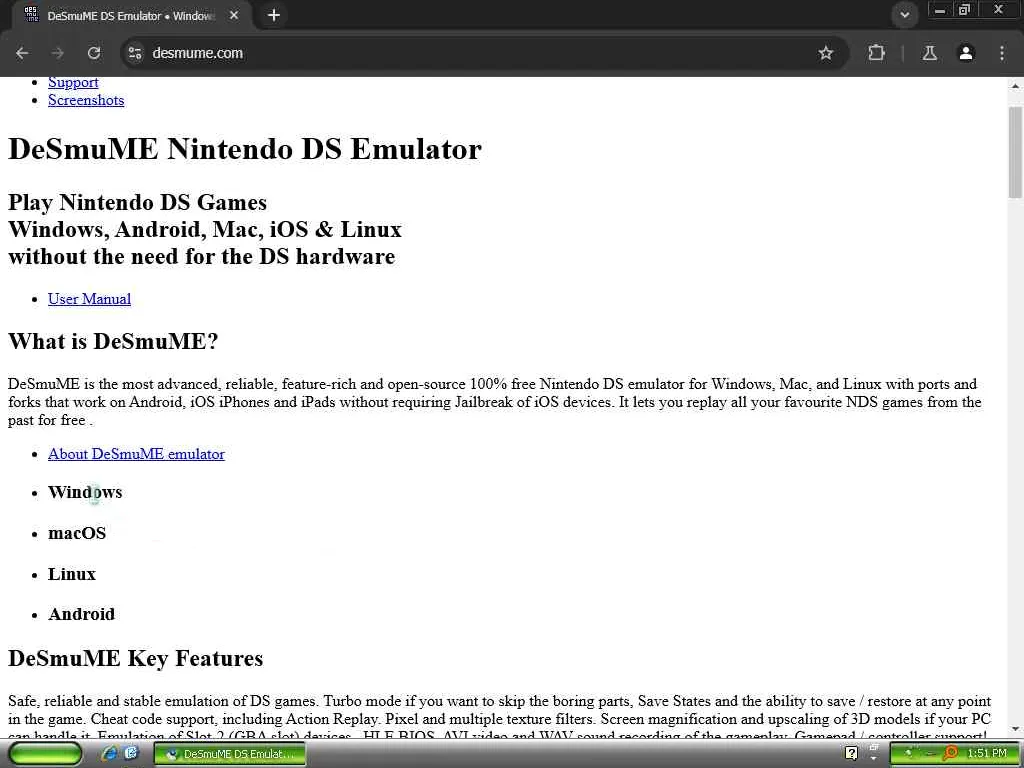
Task: Restore down the Chrome window
Action: (964, 10)
